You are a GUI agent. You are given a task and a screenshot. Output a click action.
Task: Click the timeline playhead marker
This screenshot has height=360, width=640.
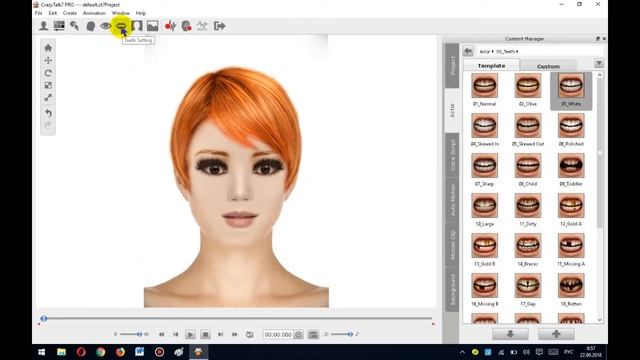click(44, 318)
